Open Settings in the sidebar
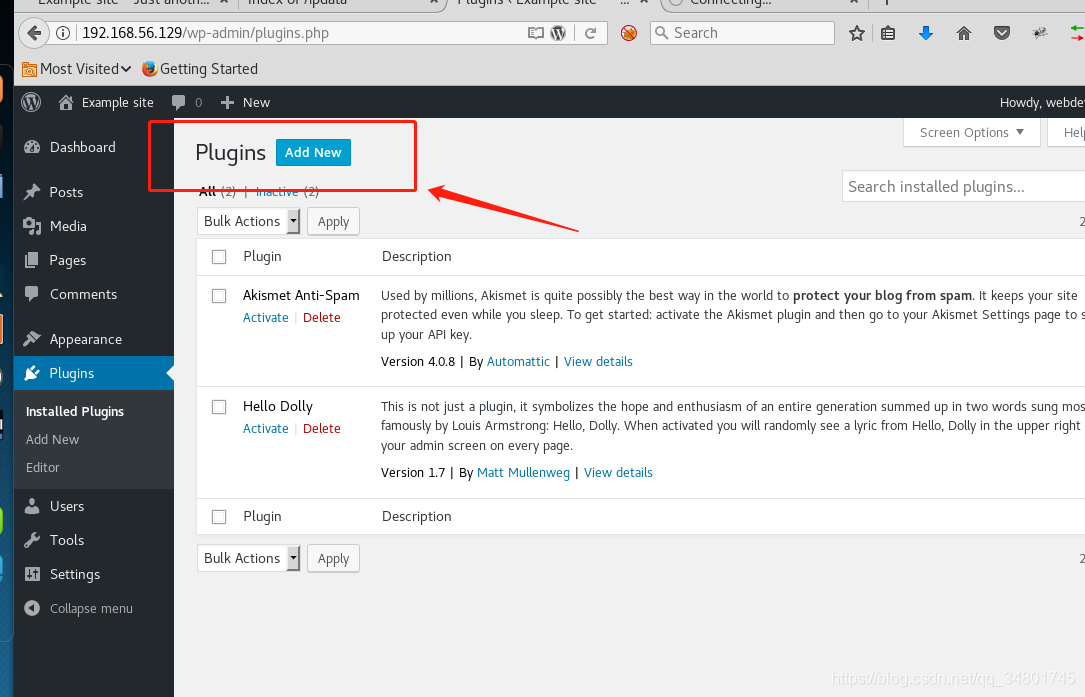 coord(93,574)
